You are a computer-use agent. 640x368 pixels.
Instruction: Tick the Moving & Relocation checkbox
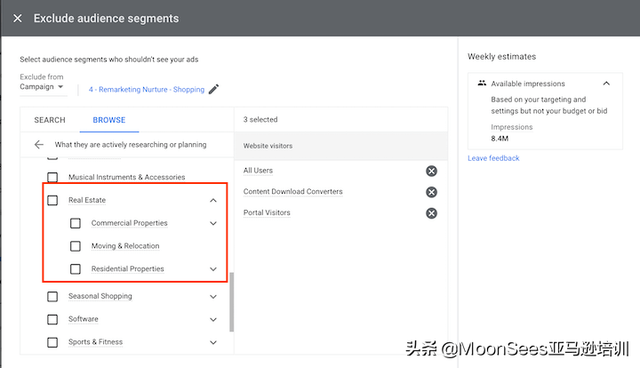[x=75, y=246]
